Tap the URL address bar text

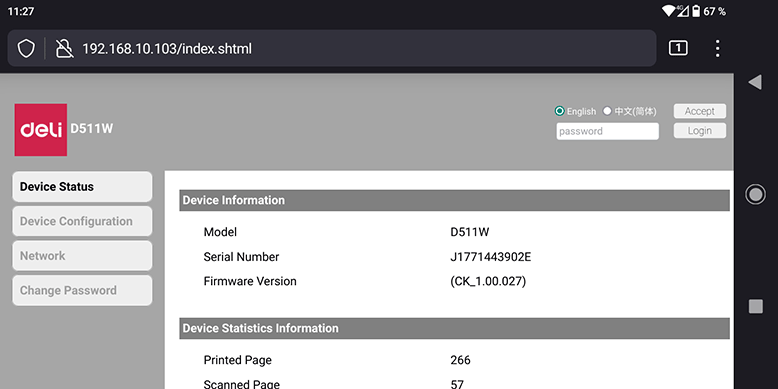coord(167,49)
